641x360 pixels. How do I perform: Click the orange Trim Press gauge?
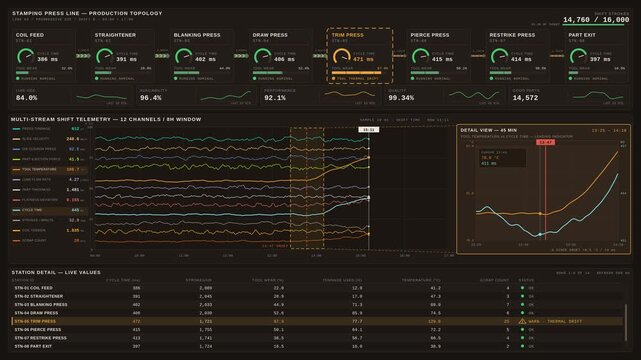[x=341, y=56]
